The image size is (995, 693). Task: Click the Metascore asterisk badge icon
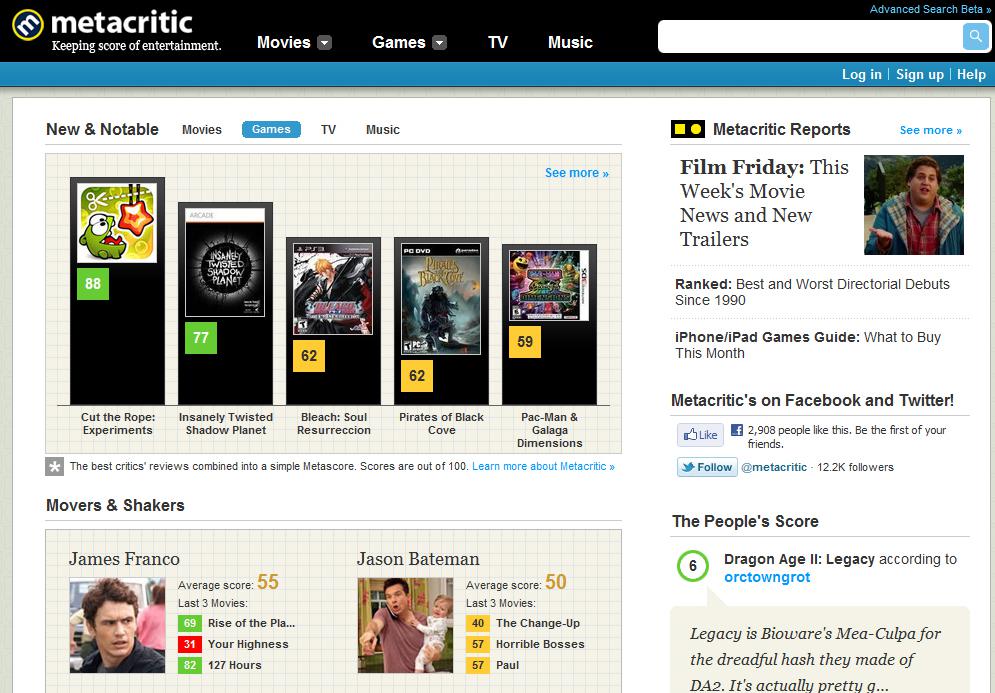click(x=55, y=466)
